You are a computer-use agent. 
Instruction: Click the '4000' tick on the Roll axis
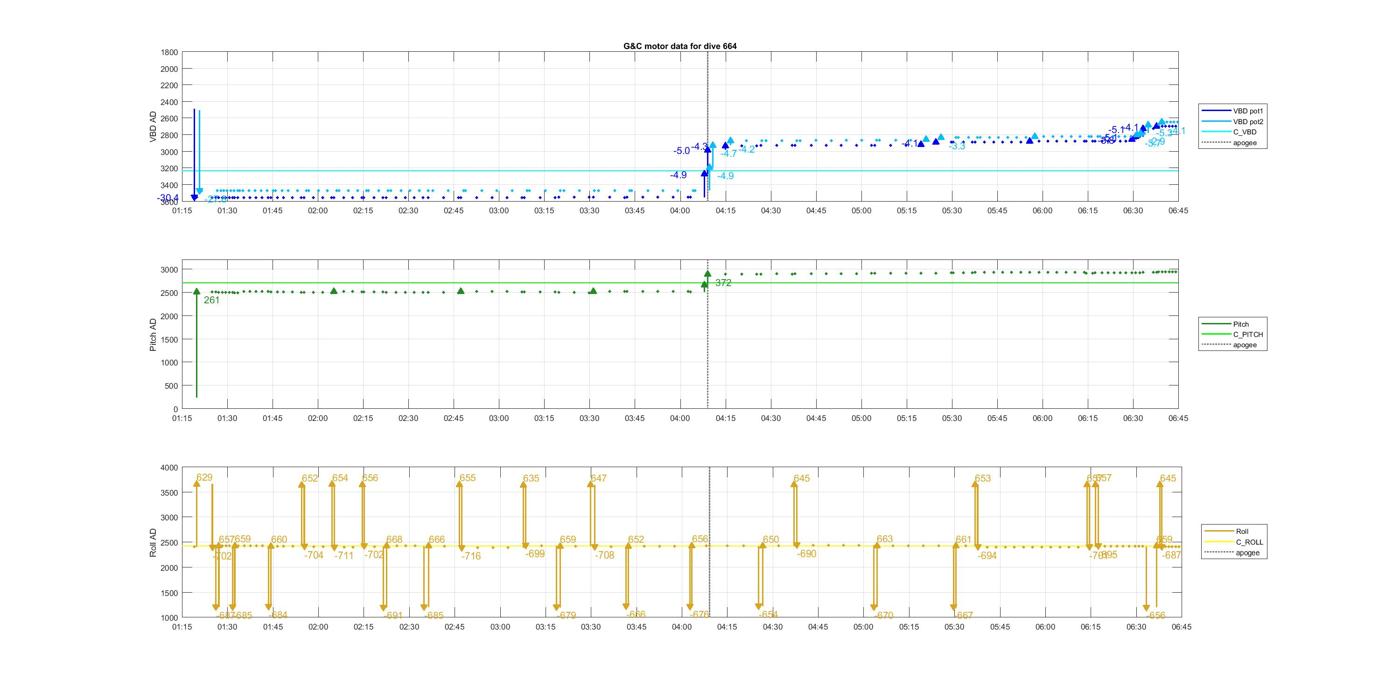[168, 467]
